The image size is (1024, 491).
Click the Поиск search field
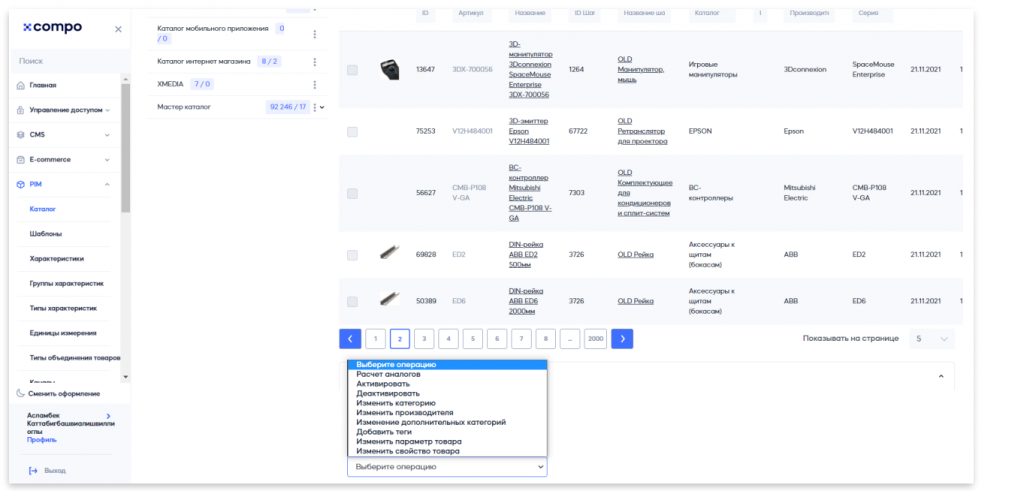click(70, 61)
